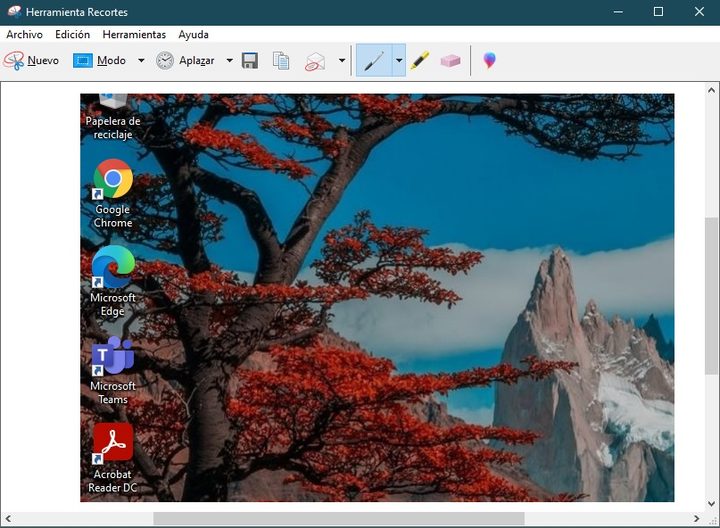
Task: Click the Nuevo snip button
Action: pyautogui.click(x=31, y=61)
